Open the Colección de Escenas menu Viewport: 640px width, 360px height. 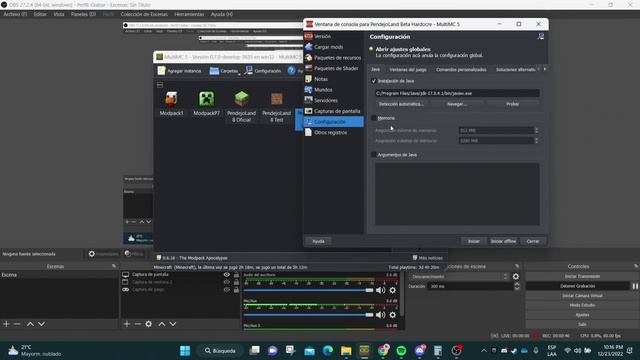144,14
